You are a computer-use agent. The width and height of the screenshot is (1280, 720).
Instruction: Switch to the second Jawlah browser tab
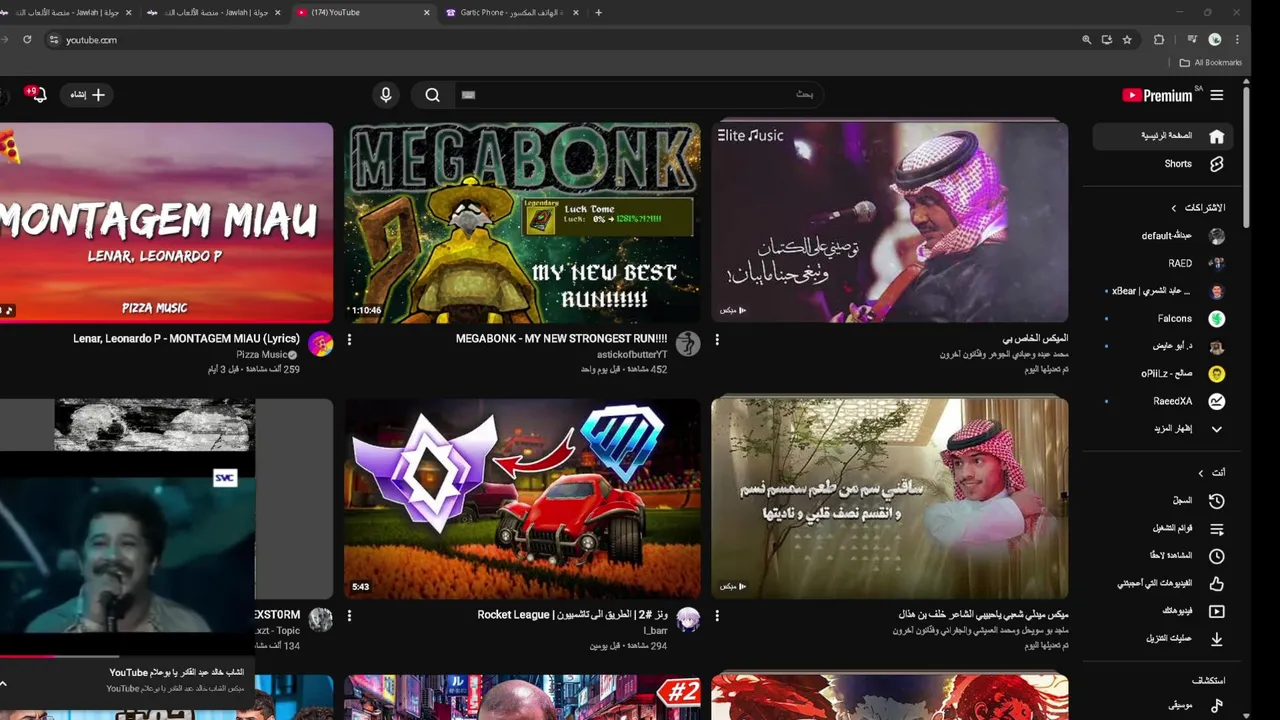click(x=214, y=13)
